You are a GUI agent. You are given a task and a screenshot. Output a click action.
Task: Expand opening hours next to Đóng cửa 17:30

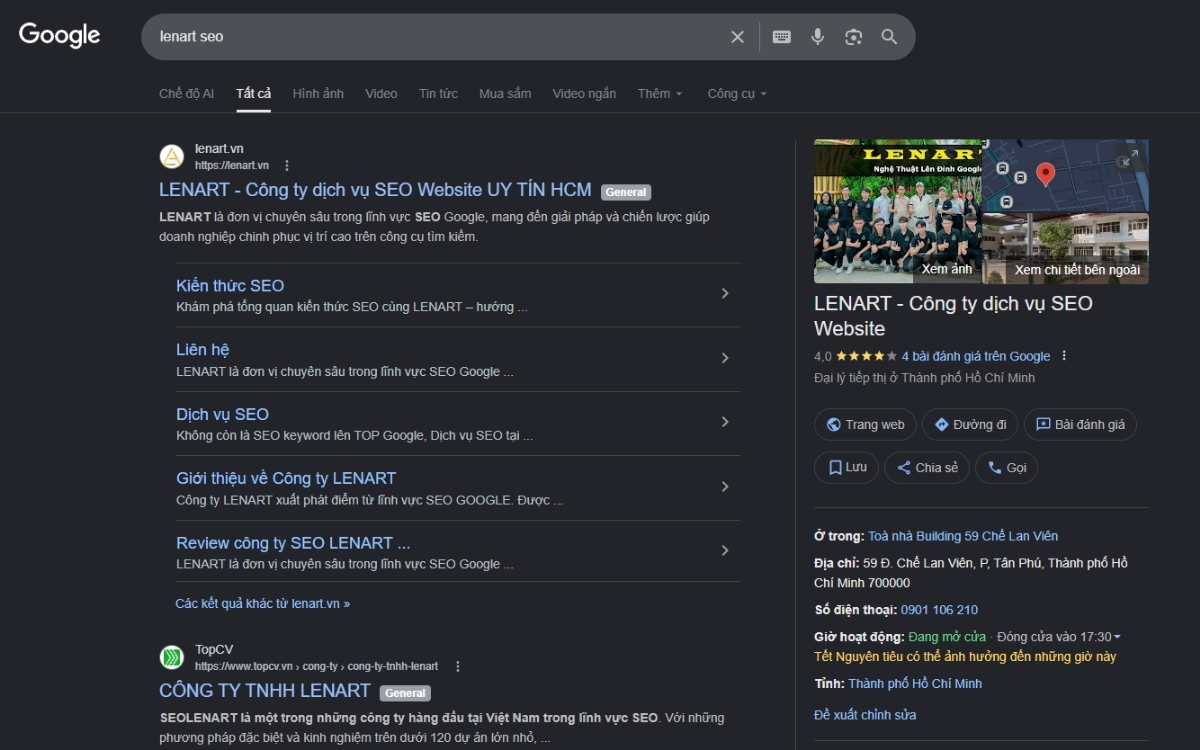click(x=1117, y=637)
